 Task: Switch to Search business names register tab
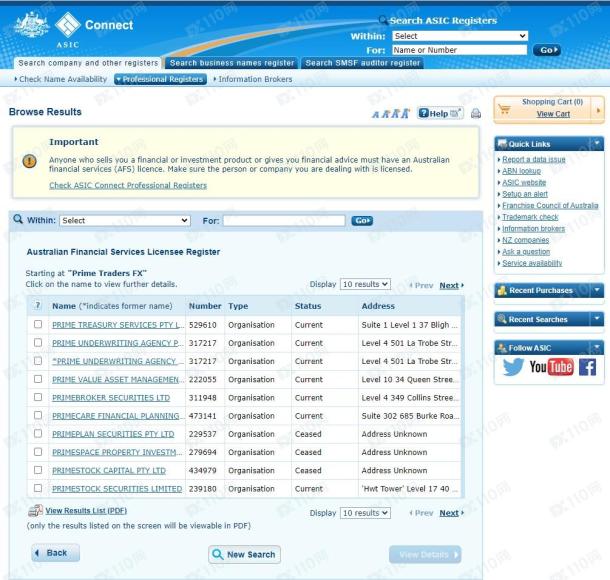pyautogui.click(x=232, y=63)
